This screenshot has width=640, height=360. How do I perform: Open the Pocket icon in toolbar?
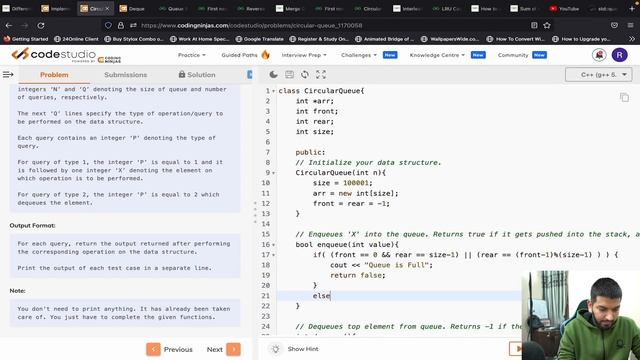pos(614,25)
